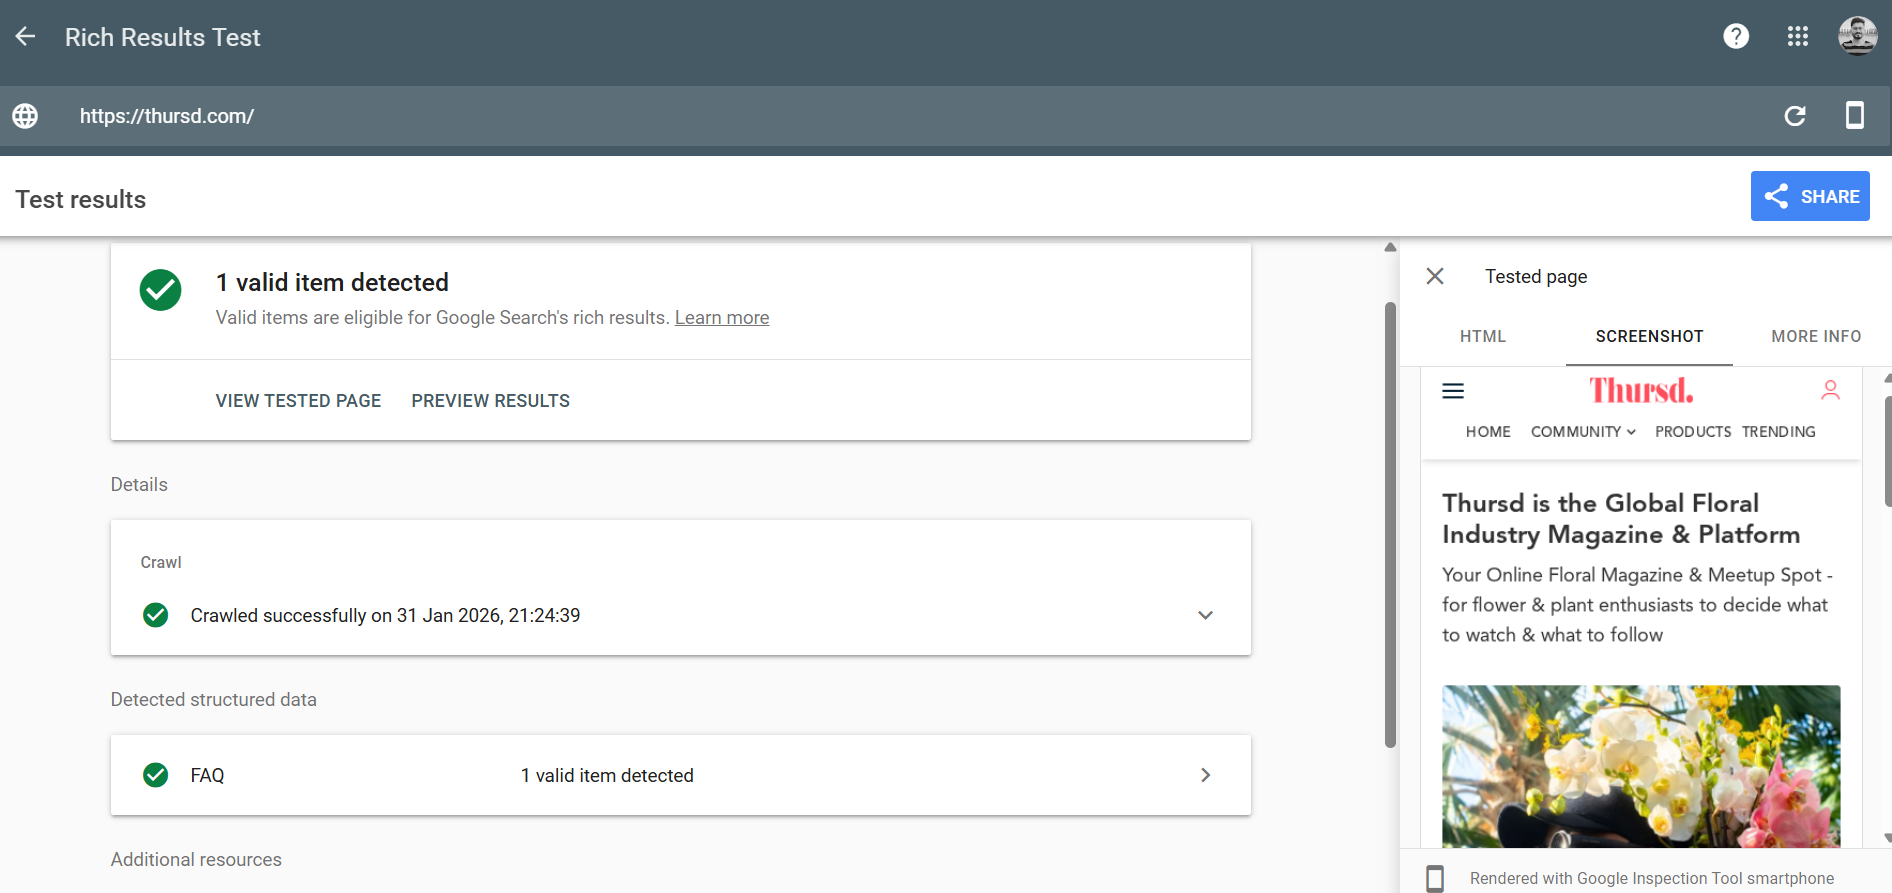Click '1 valid item detected' in FAQ row
This screenshot has width=1892, height=893.
click(x=607, y=776)
